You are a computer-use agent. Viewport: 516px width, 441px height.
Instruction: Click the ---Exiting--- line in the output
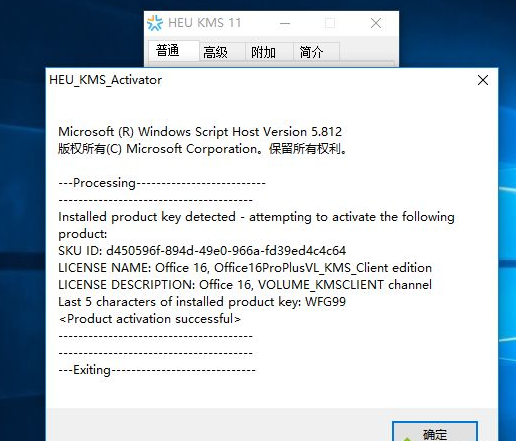[157, 370]
